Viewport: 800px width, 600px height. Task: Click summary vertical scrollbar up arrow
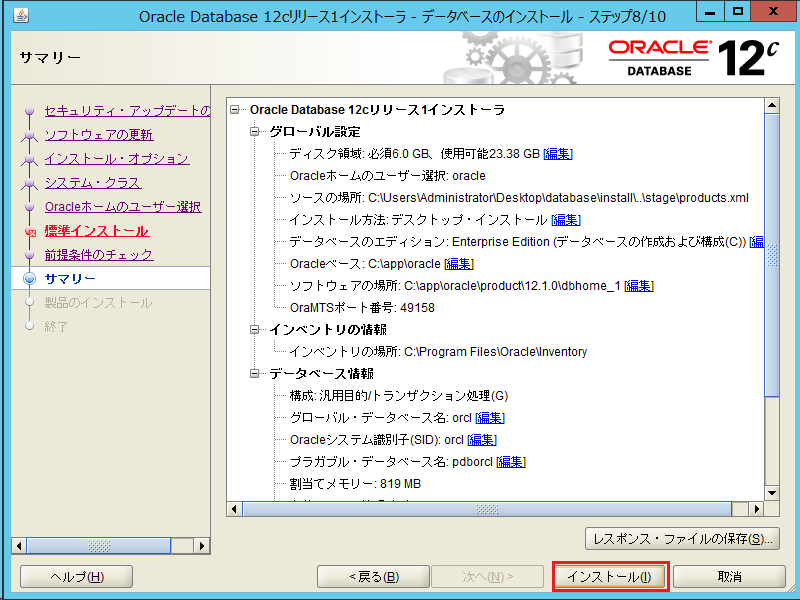(772, 106)
